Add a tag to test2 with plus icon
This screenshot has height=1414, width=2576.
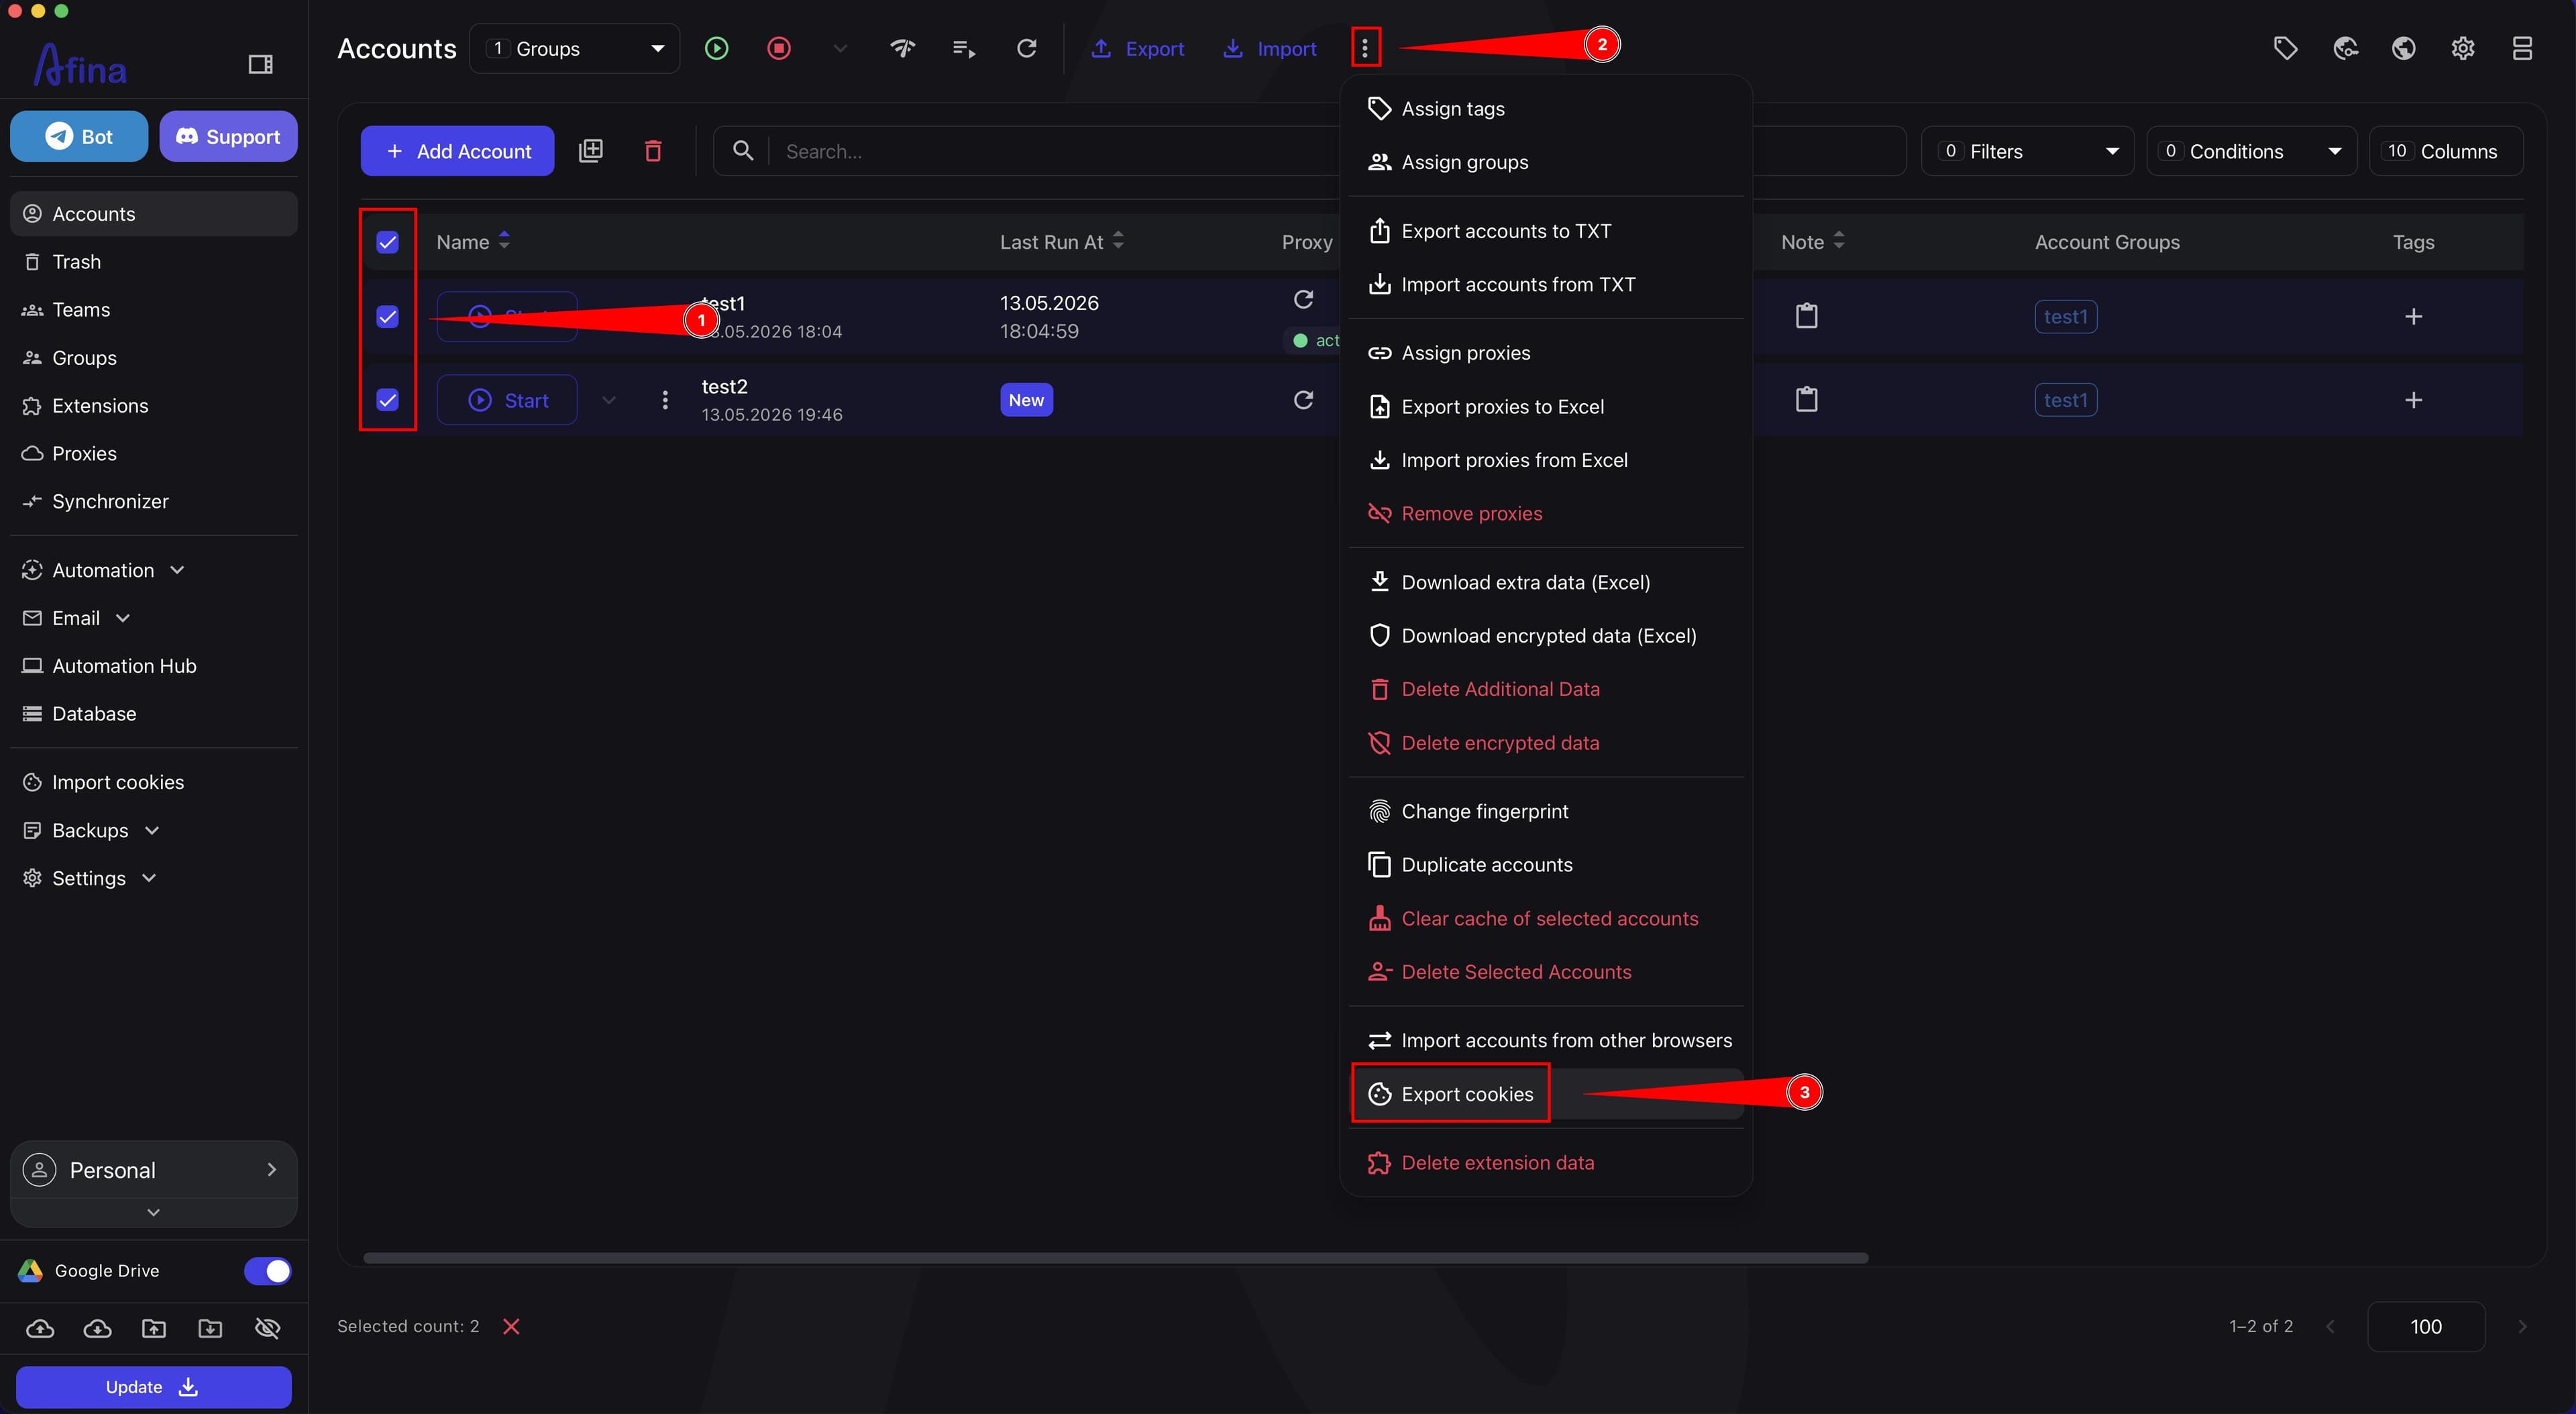[x=2413, y=400]
